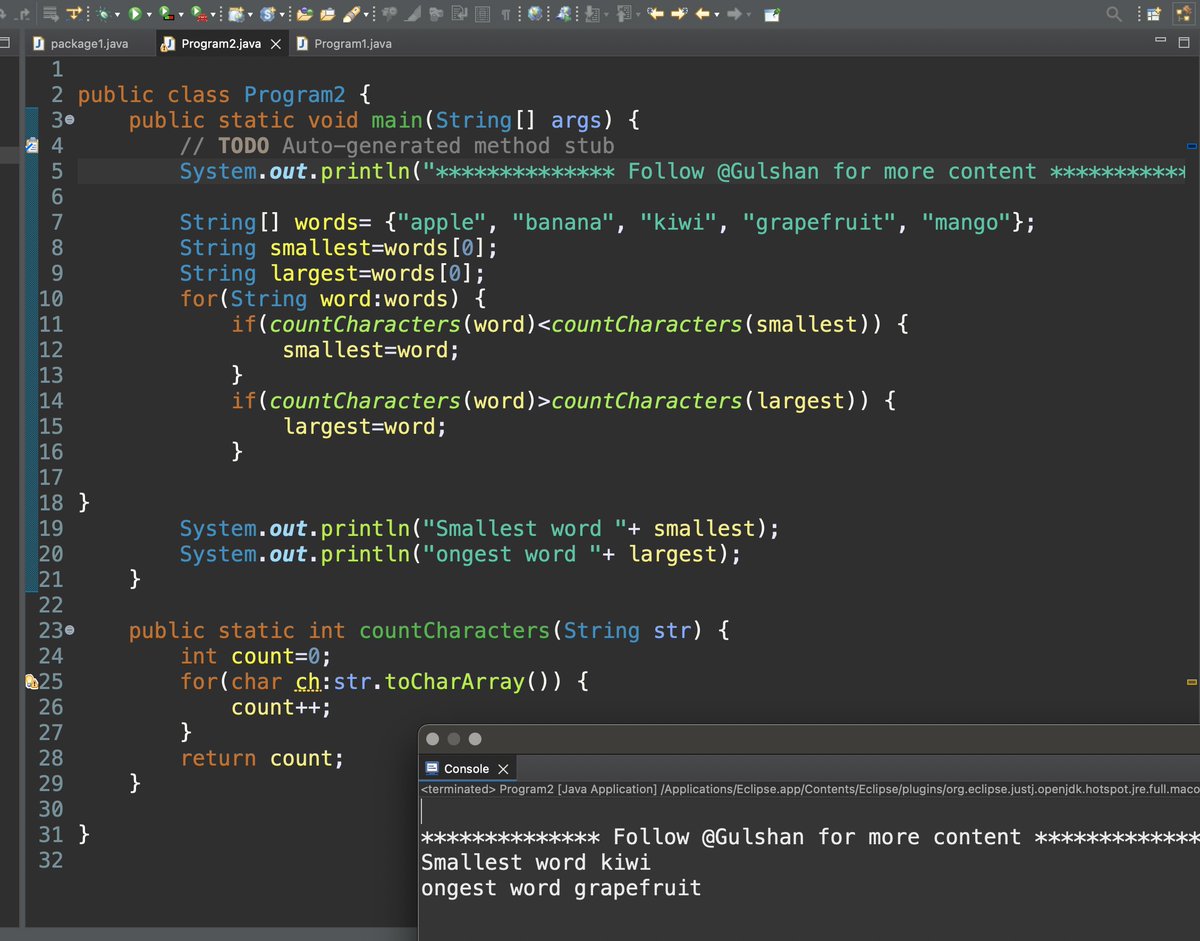Click the Step Filters toolbar icon
The width and height of the screenshot is (1200, 941).
tap(73, 14)
